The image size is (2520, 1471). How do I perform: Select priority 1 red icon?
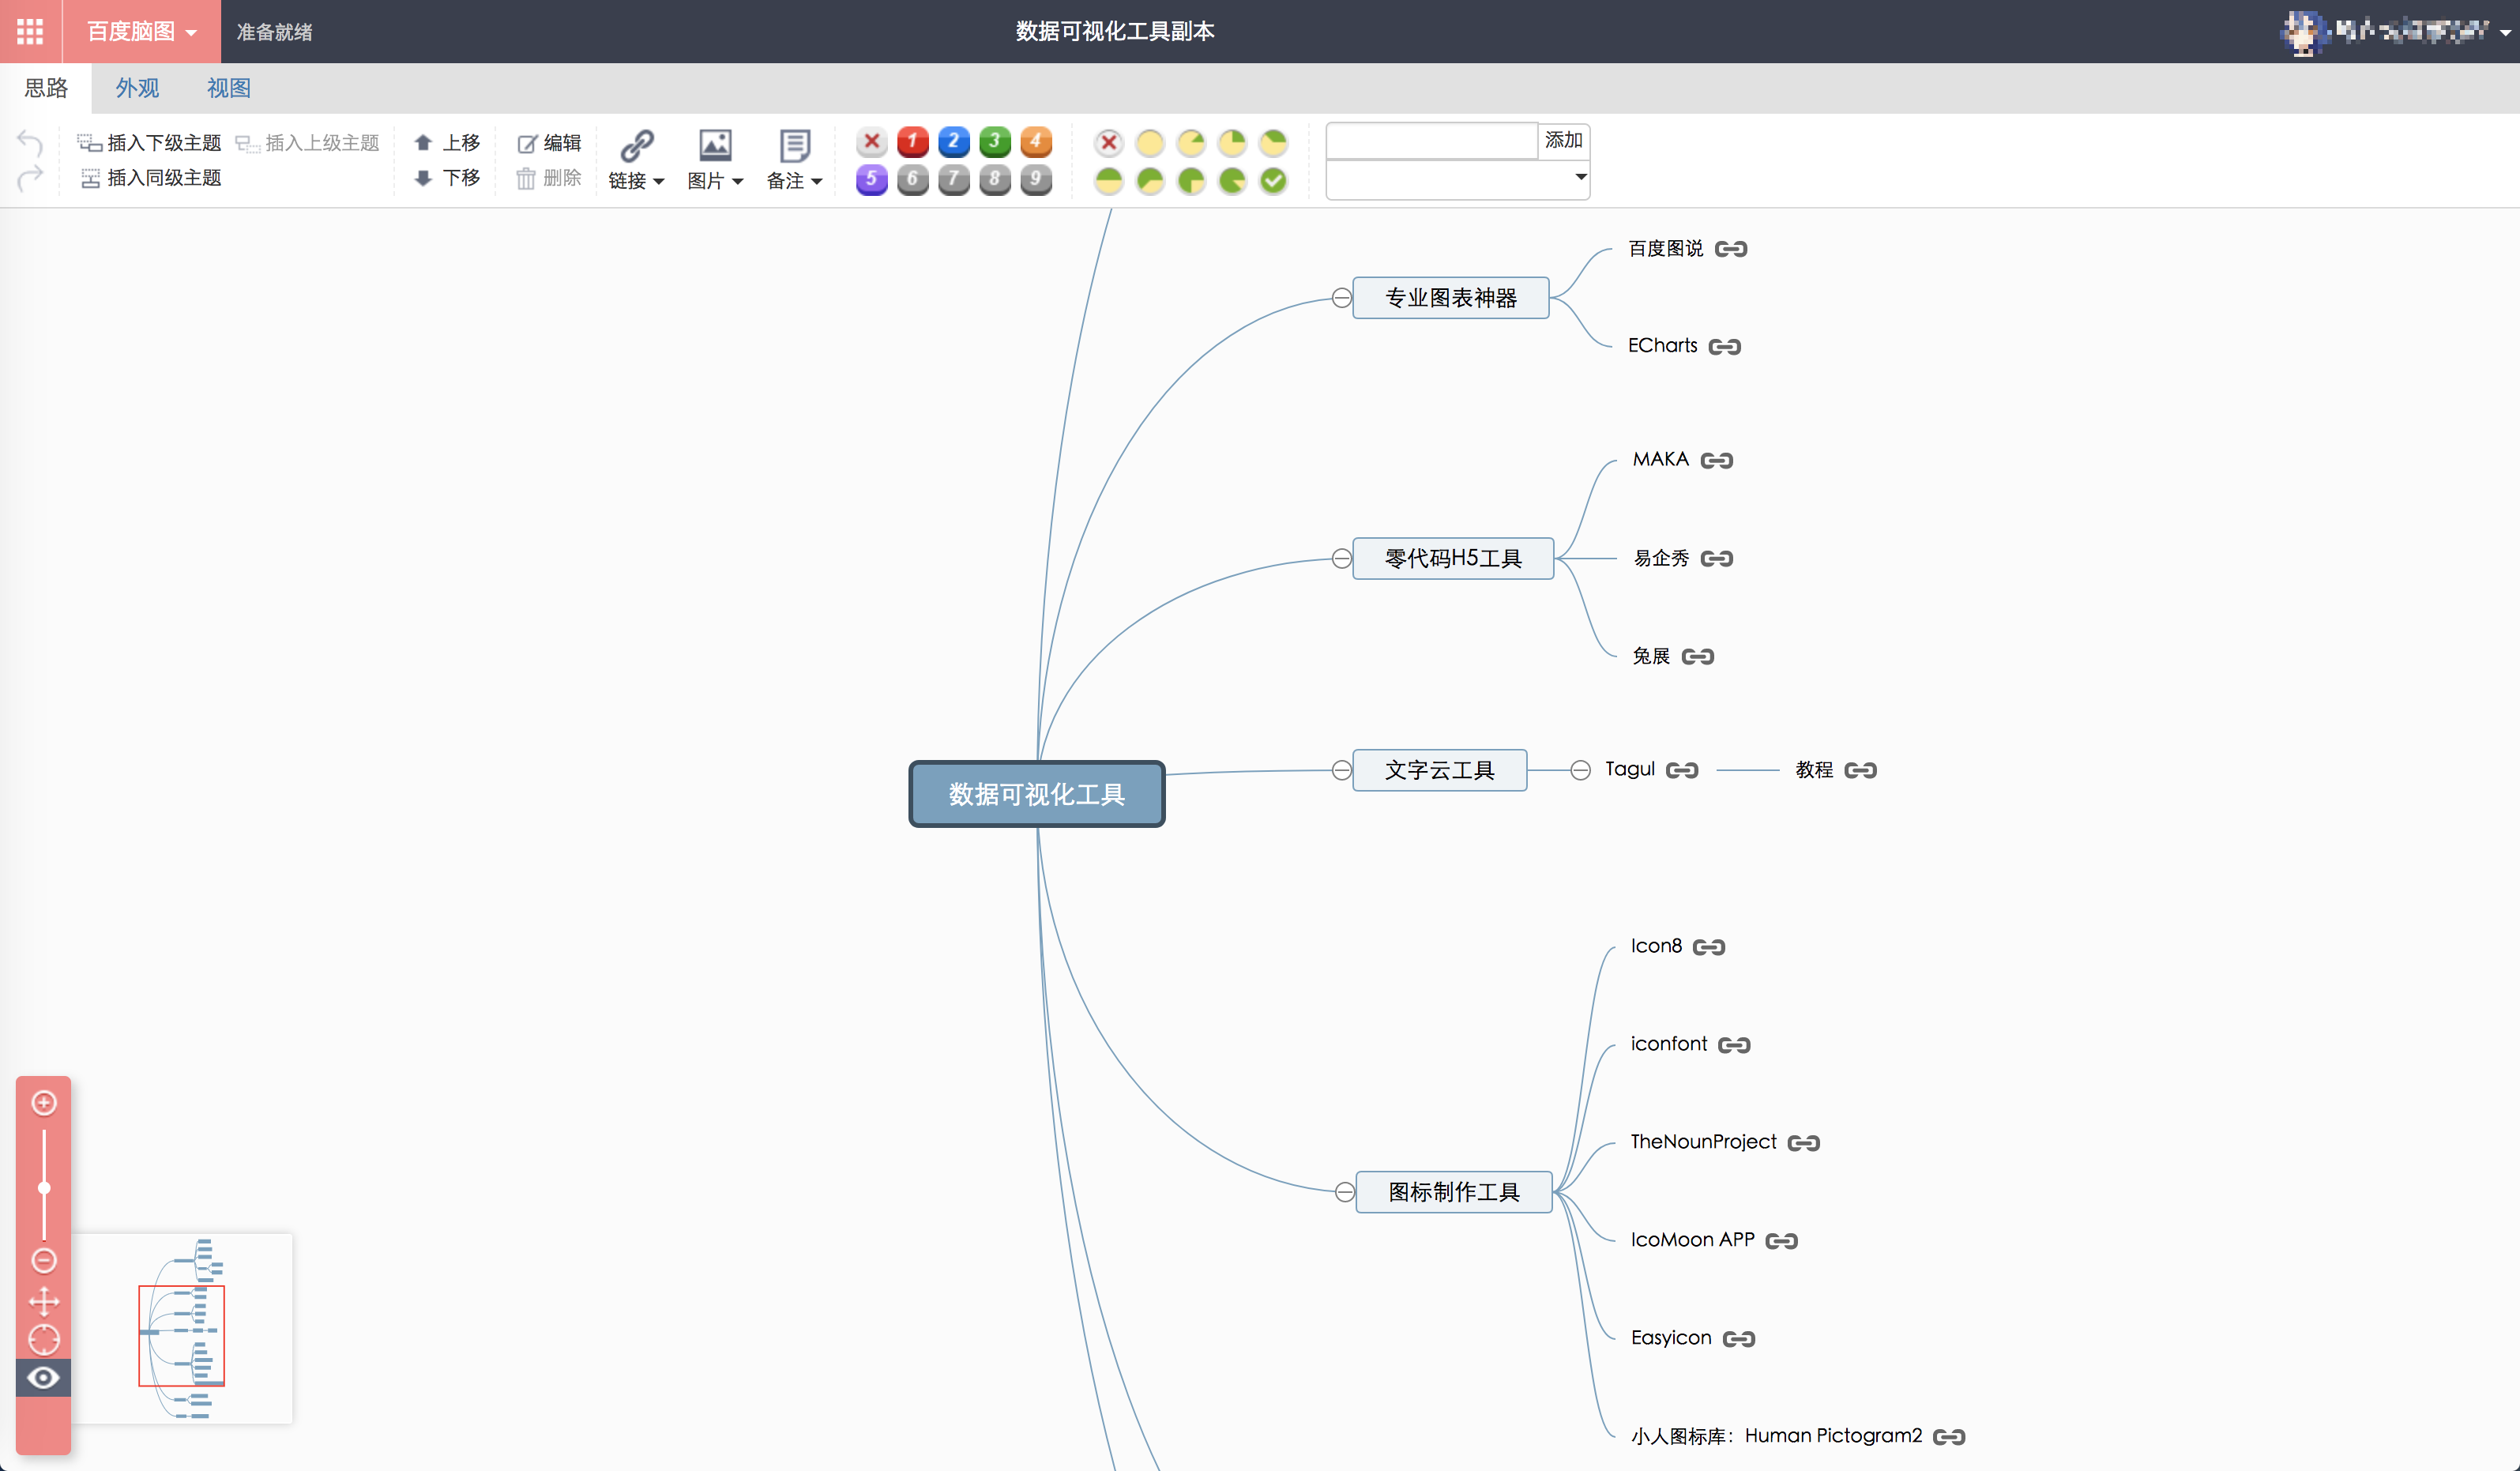[x=912, y=142]
